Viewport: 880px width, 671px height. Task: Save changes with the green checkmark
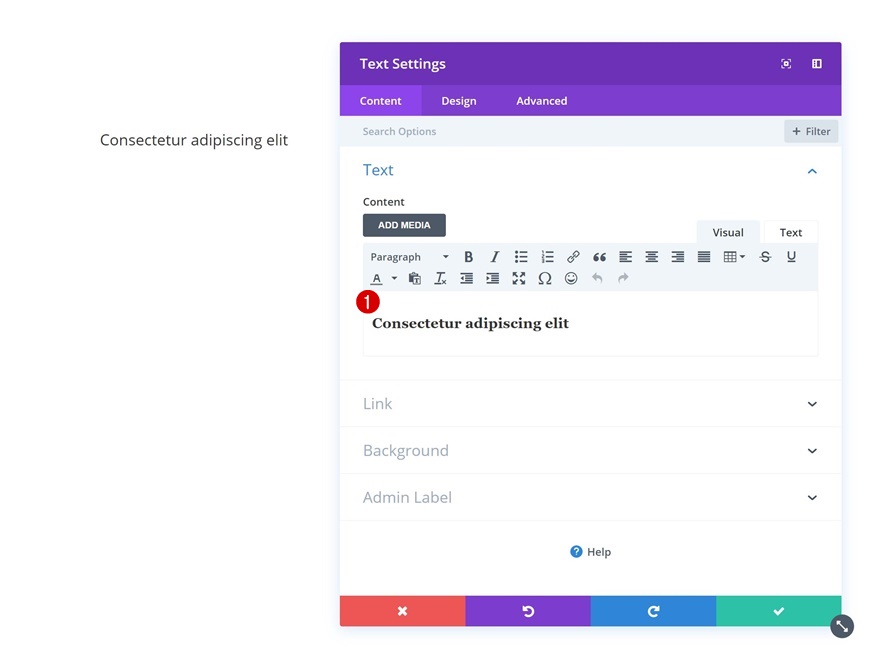[x=778, y=611]
